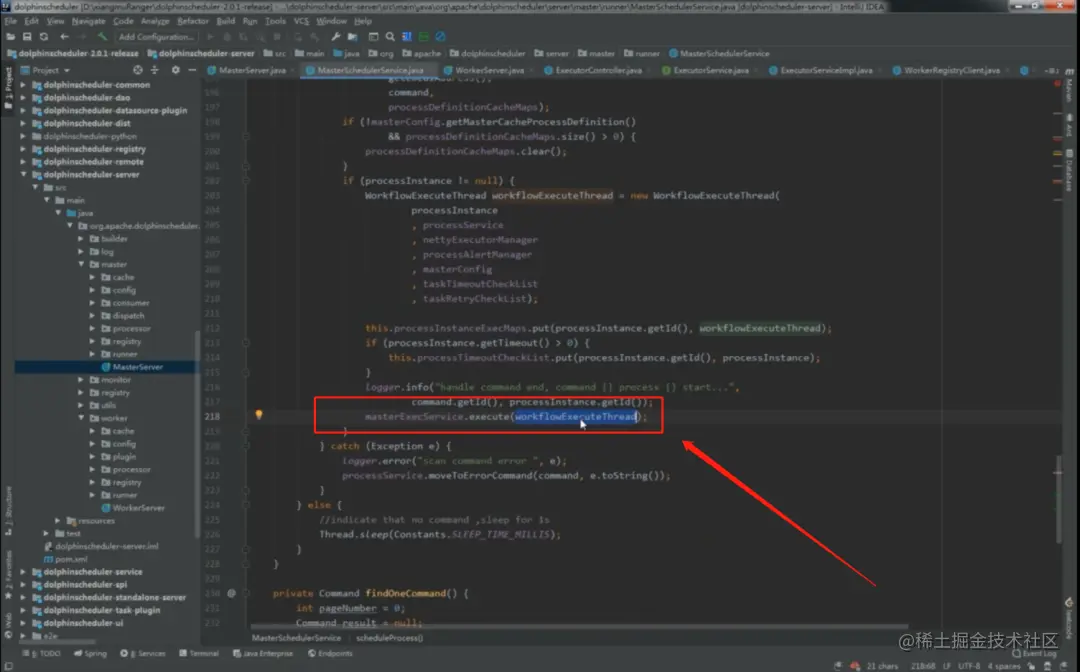1080x672 pixels.
Task: Click the locate target icon in Project panel
Action: pos(138,70)
